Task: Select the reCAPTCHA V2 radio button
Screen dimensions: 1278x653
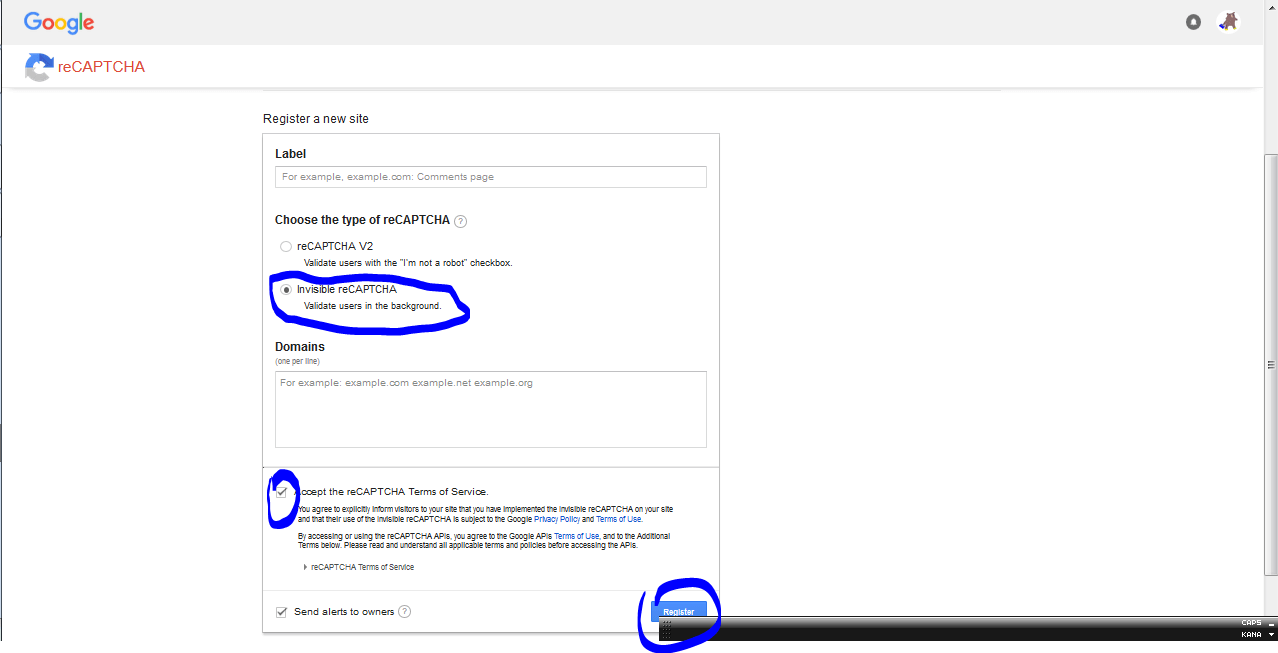Action: tap(286, 246)
